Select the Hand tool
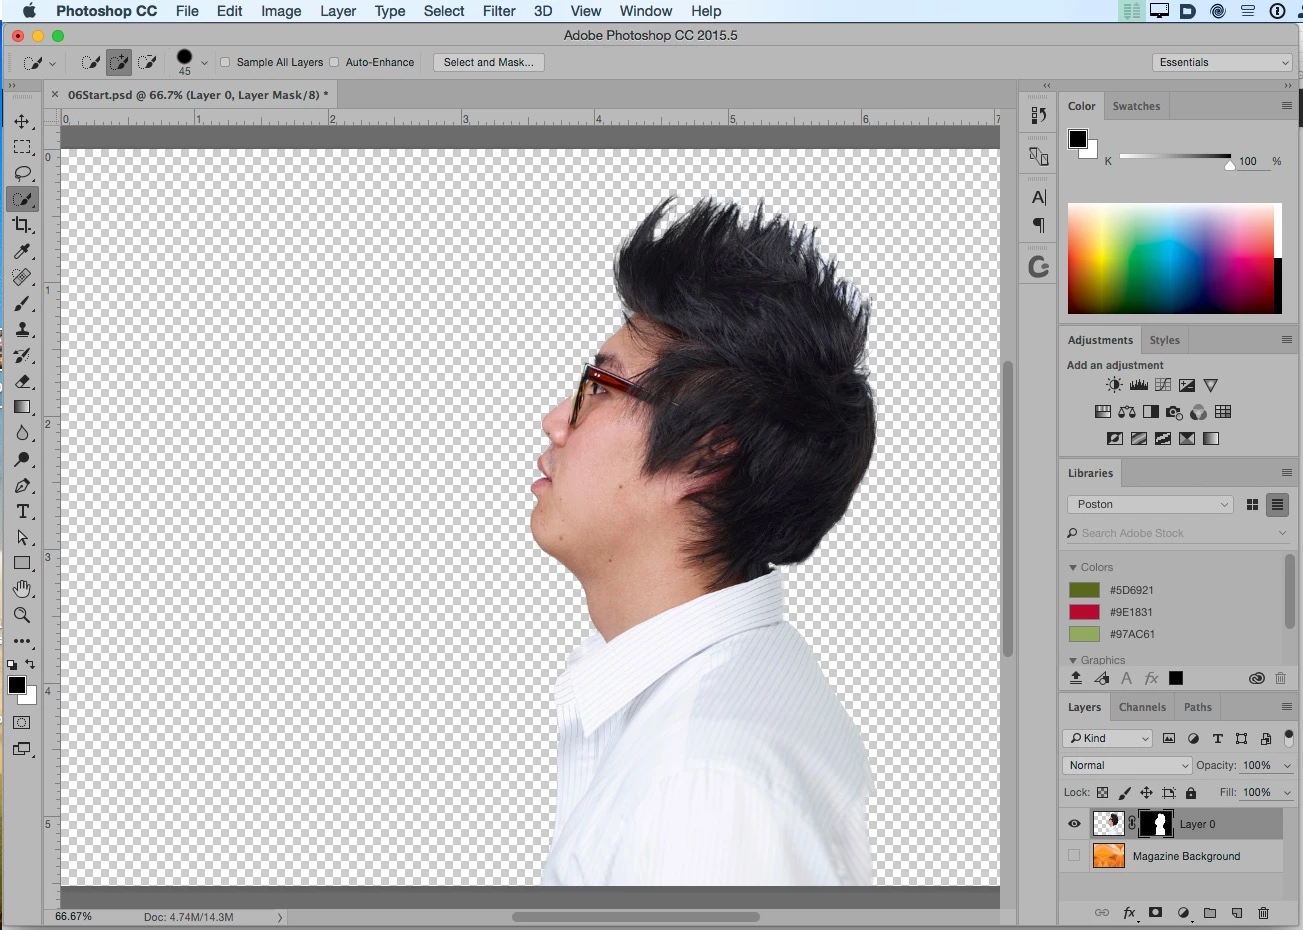 click(x=22, y=589)
